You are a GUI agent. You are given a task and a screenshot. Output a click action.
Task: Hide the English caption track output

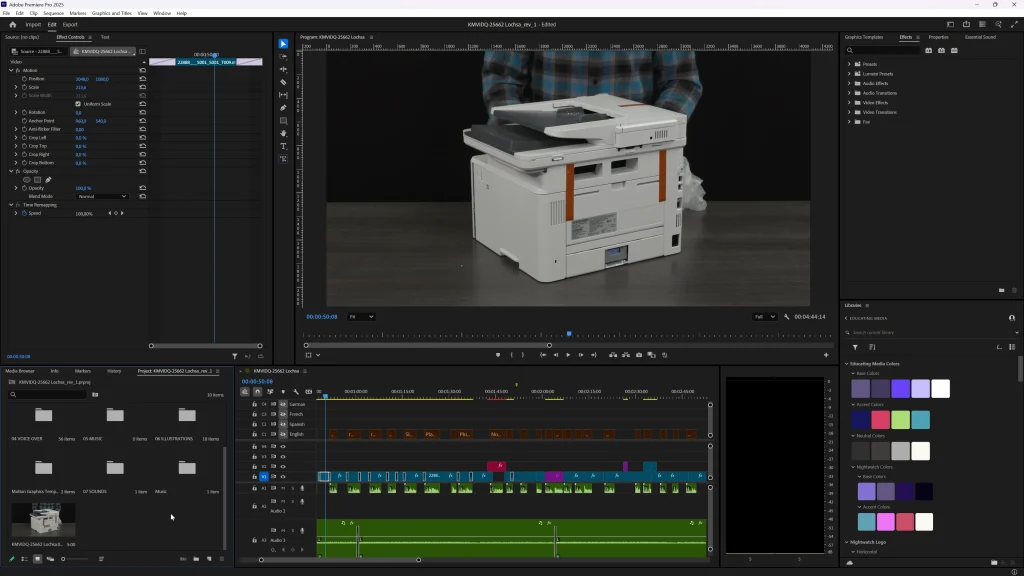pyautogui.click(x=282, y=434)
